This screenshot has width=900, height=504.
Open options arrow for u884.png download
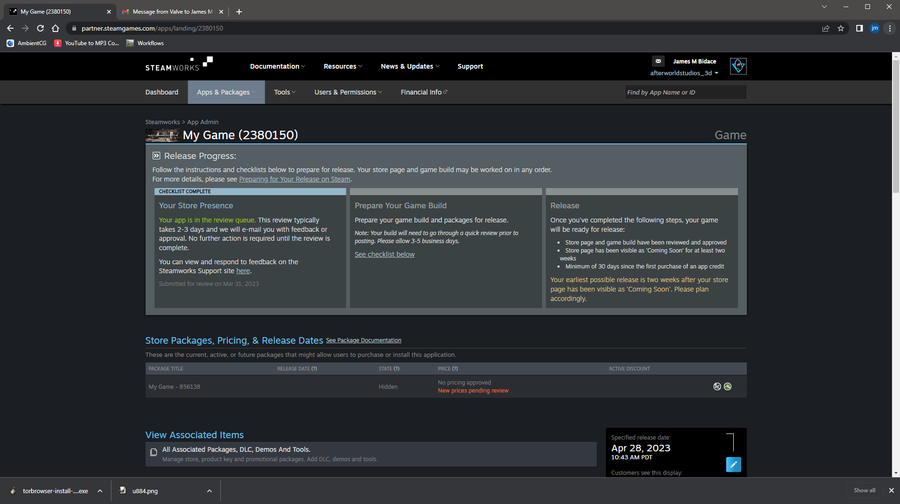(210, 491)
